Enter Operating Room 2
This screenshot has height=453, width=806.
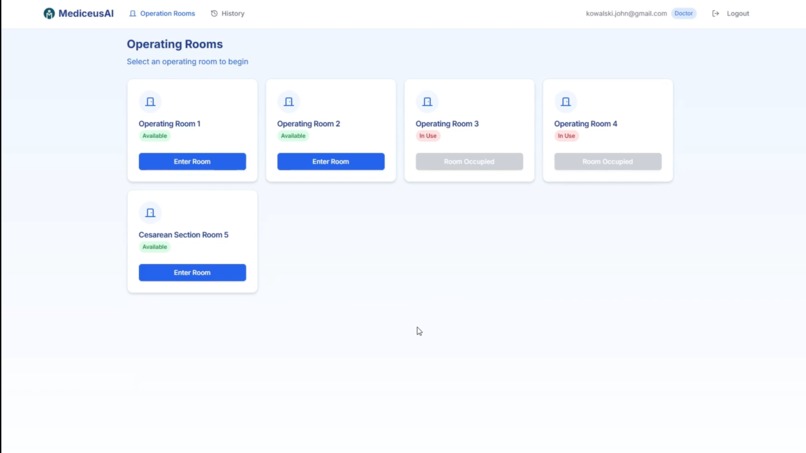click(x=331, y=161)
